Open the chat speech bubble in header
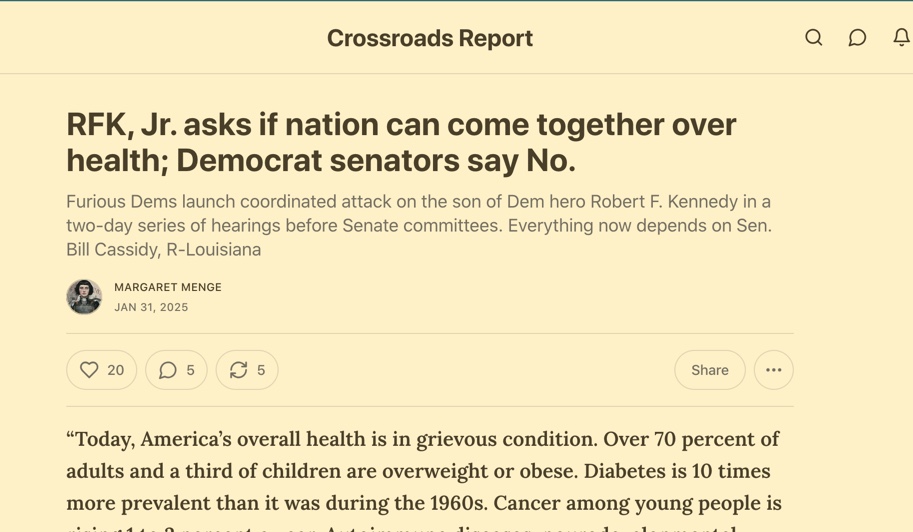This screenshot has height=532, width=913. (x=857, y=38)
